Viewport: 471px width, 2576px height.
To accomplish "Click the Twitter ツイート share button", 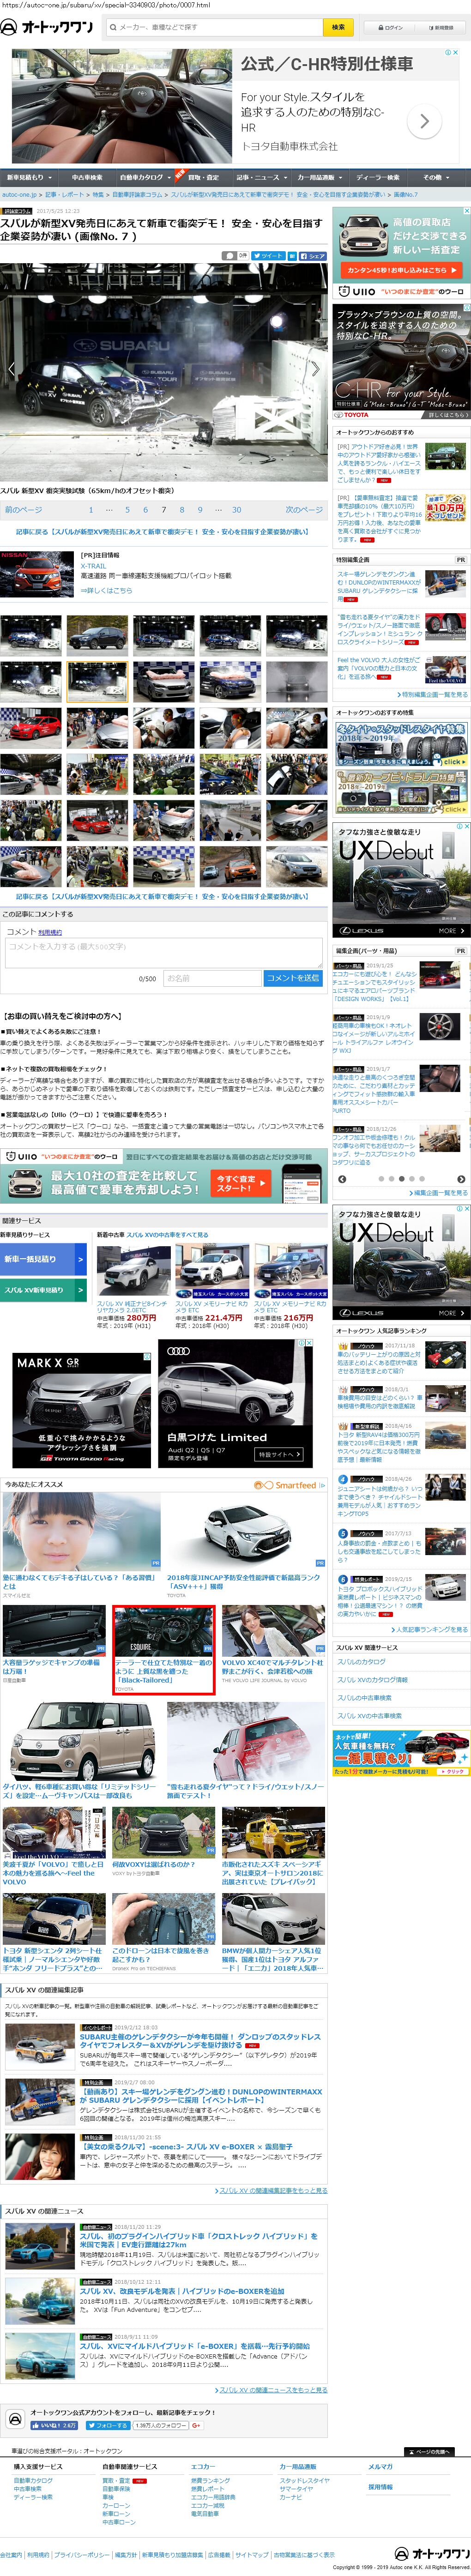I will [267, 256].
